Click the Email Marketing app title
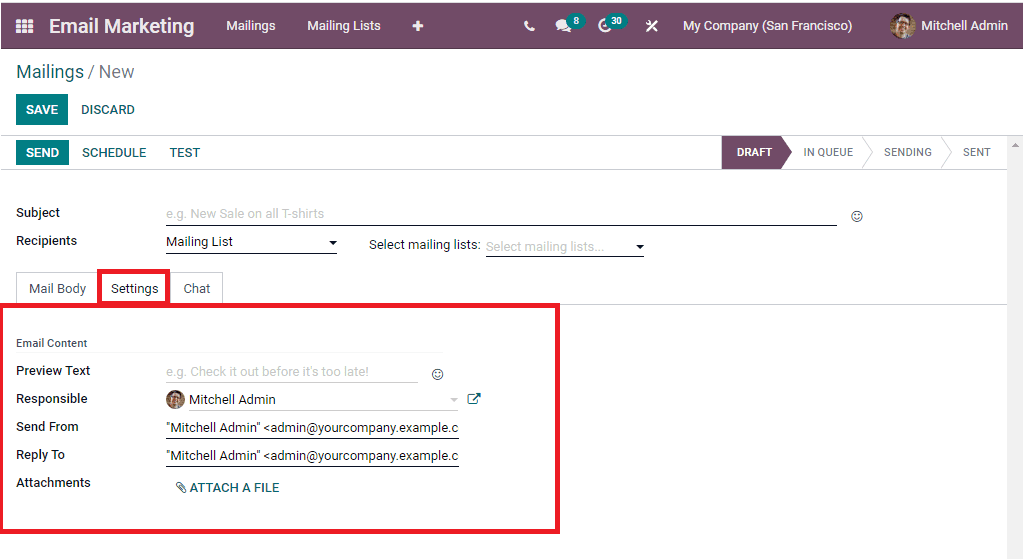This screenshot has width=1024, height=560. 121,26
